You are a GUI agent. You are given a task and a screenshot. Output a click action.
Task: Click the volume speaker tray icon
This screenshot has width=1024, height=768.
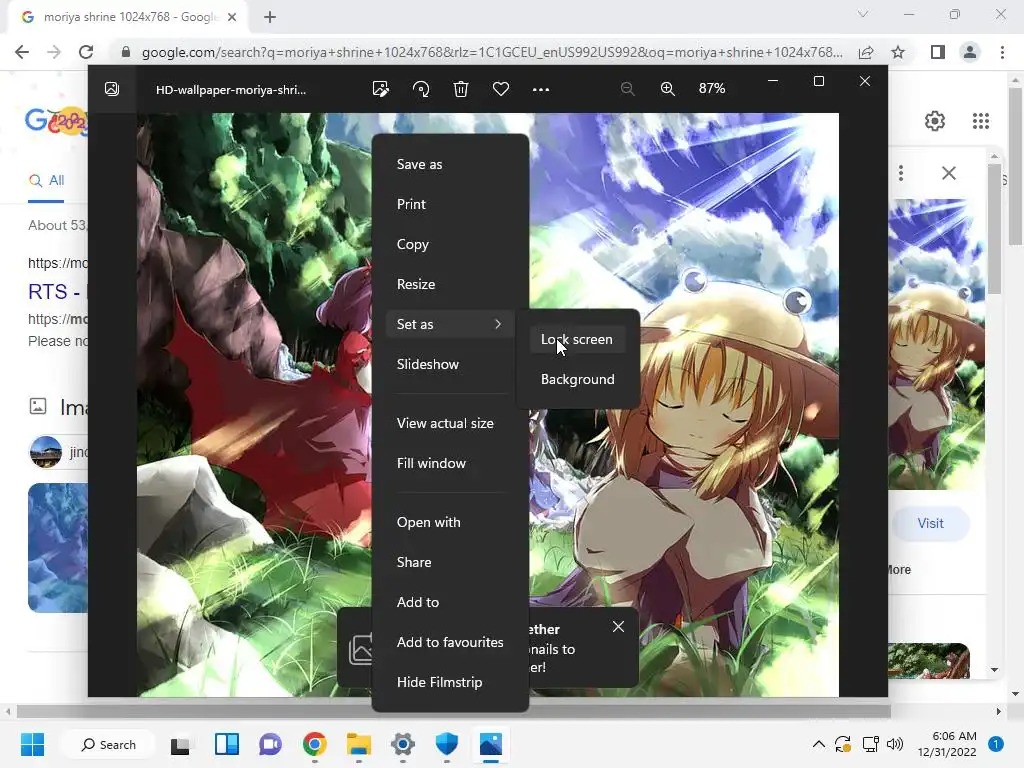pyautogui.click(x=895, y=744)
